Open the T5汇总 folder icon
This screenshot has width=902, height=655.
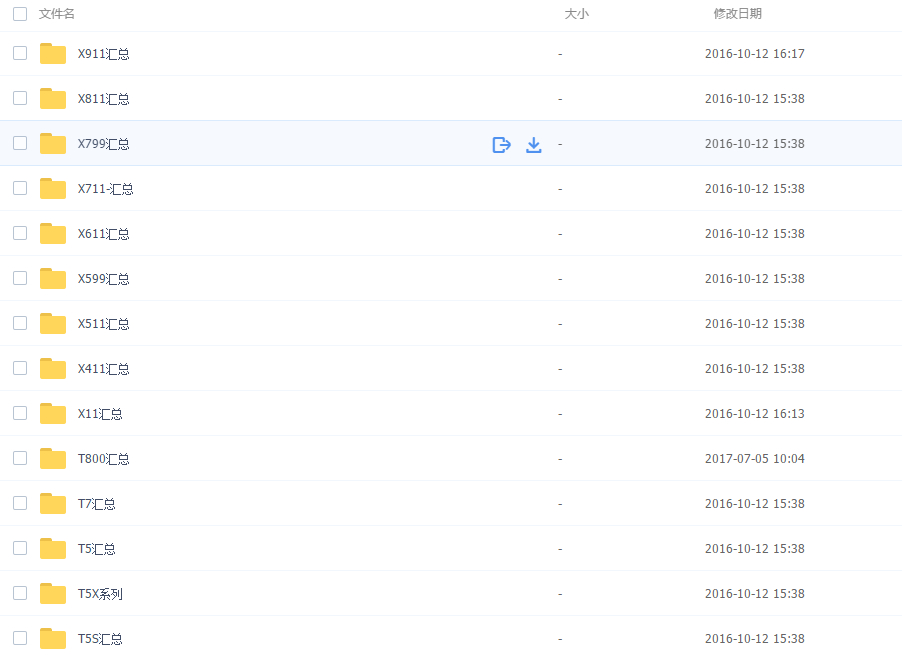[53, 549]
